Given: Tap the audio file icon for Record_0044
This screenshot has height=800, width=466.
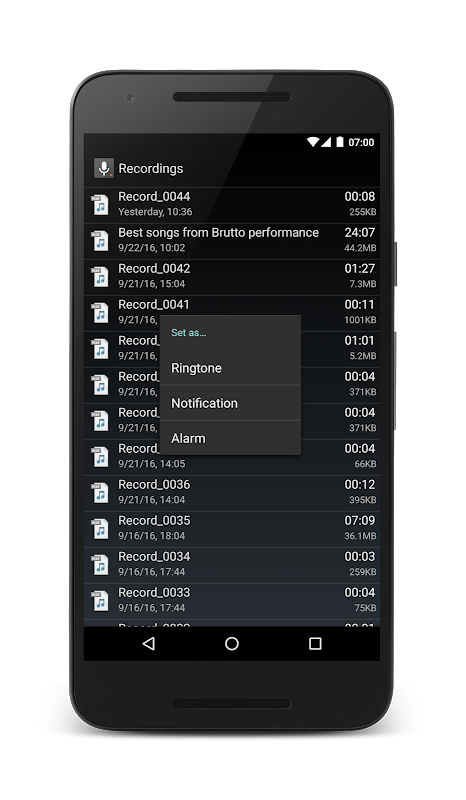Looking at the screenshot, I should [100, 205].
